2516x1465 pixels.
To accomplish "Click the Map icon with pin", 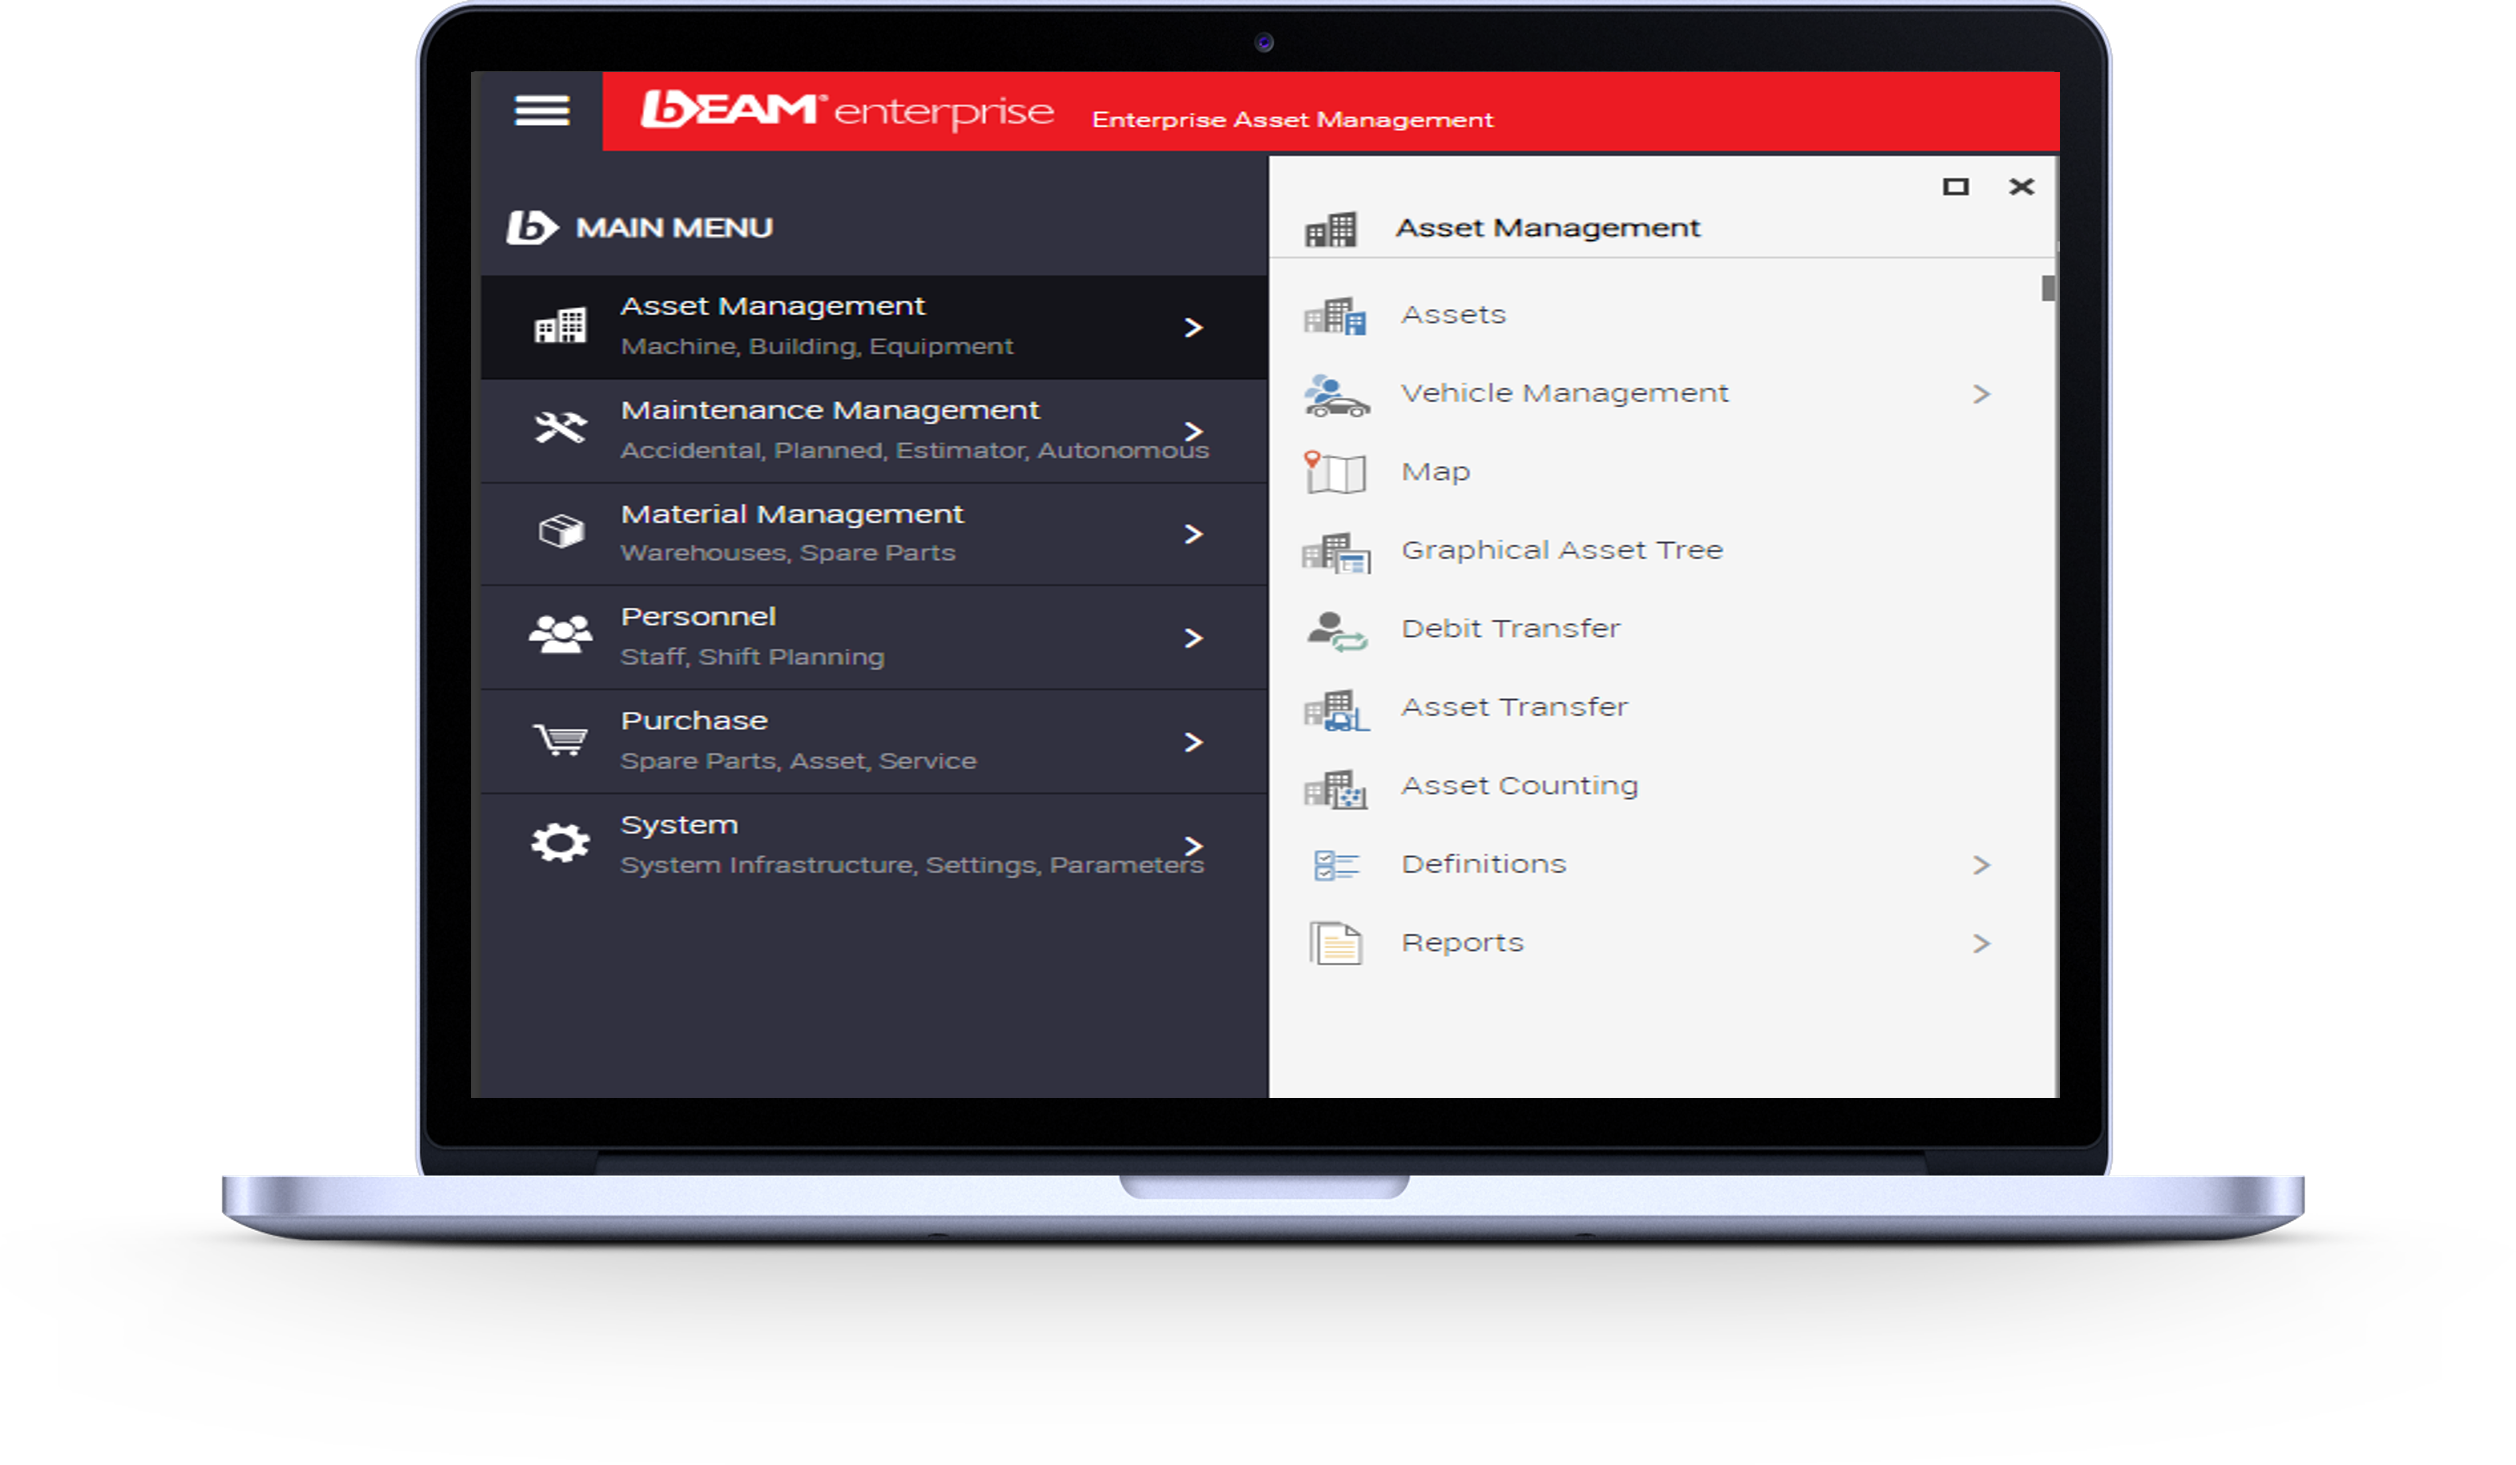I will pos(1335,472).
